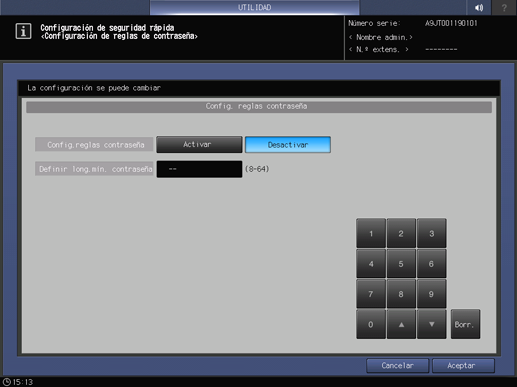Click the 15:13 time display
This screenshot has height=387, width=517.
[23, 382]
